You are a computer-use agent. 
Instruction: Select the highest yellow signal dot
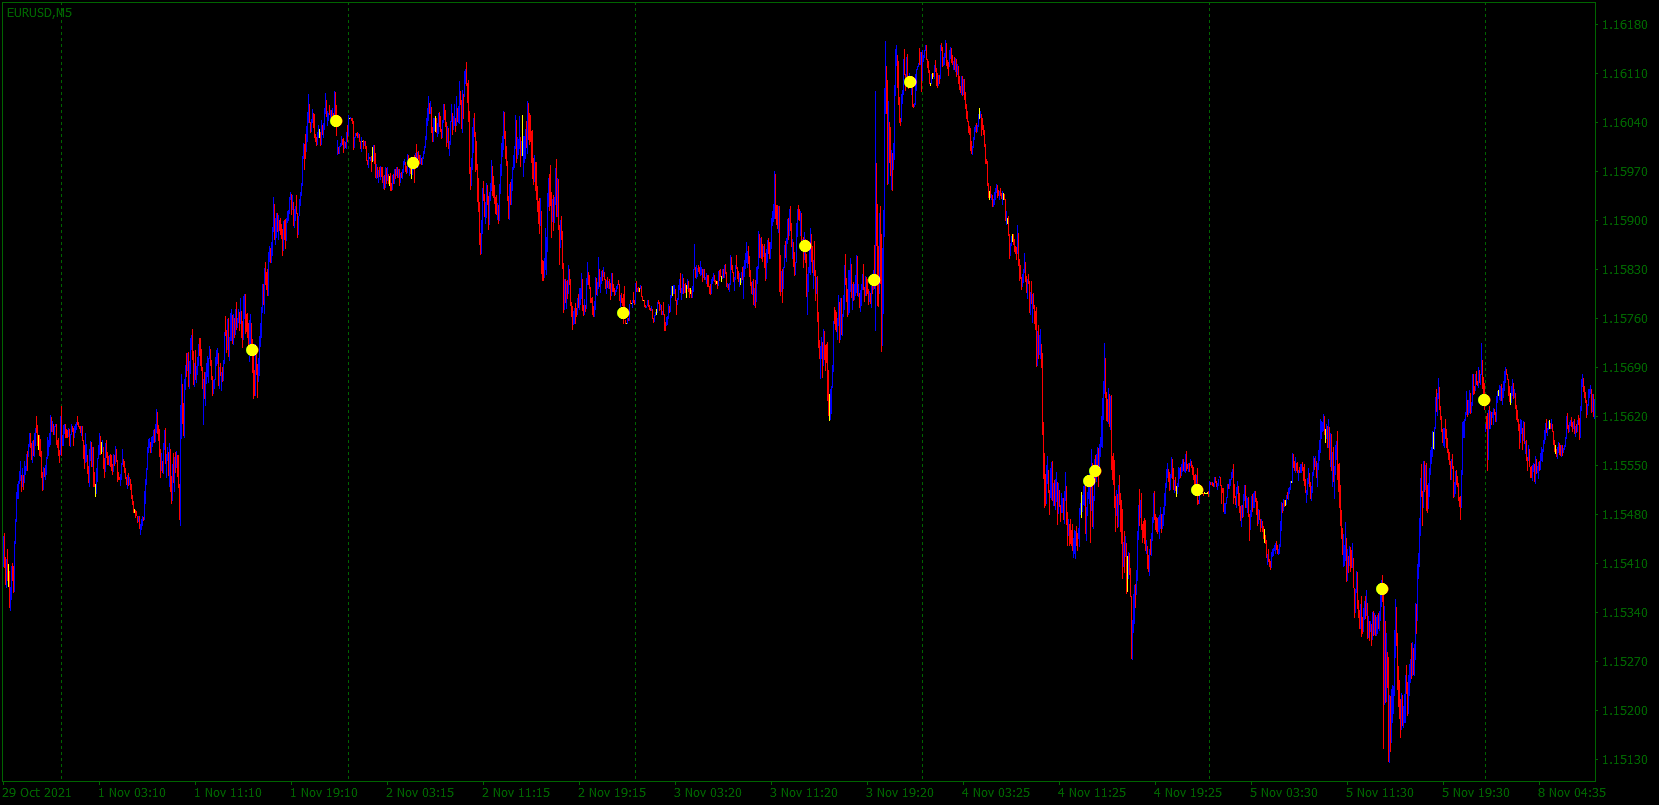910,82
